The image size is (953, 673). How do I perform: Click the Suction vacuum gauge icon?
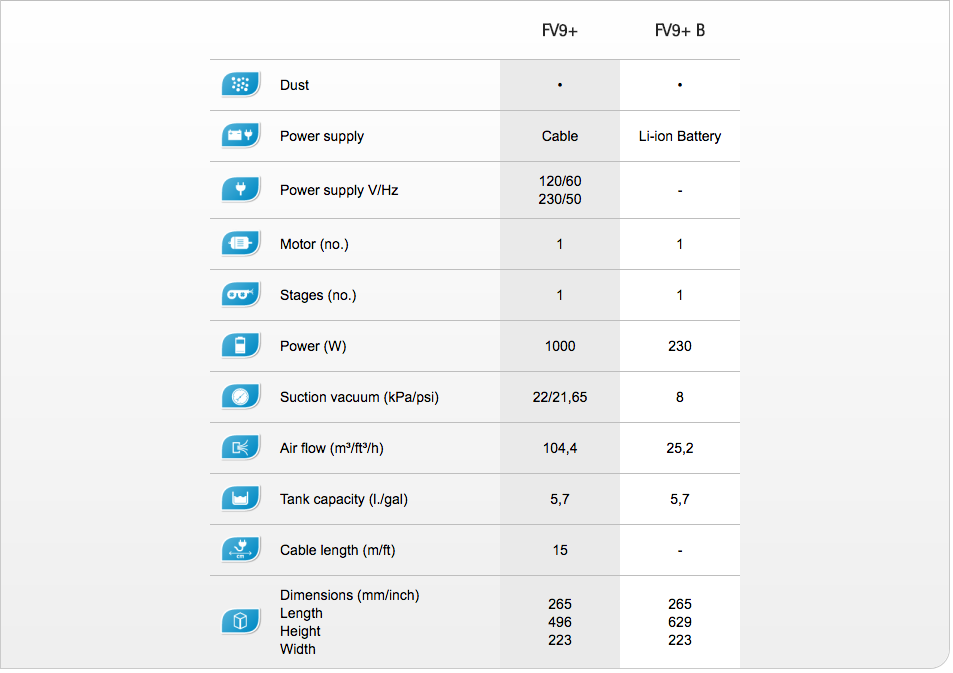(x=241, y=397)
